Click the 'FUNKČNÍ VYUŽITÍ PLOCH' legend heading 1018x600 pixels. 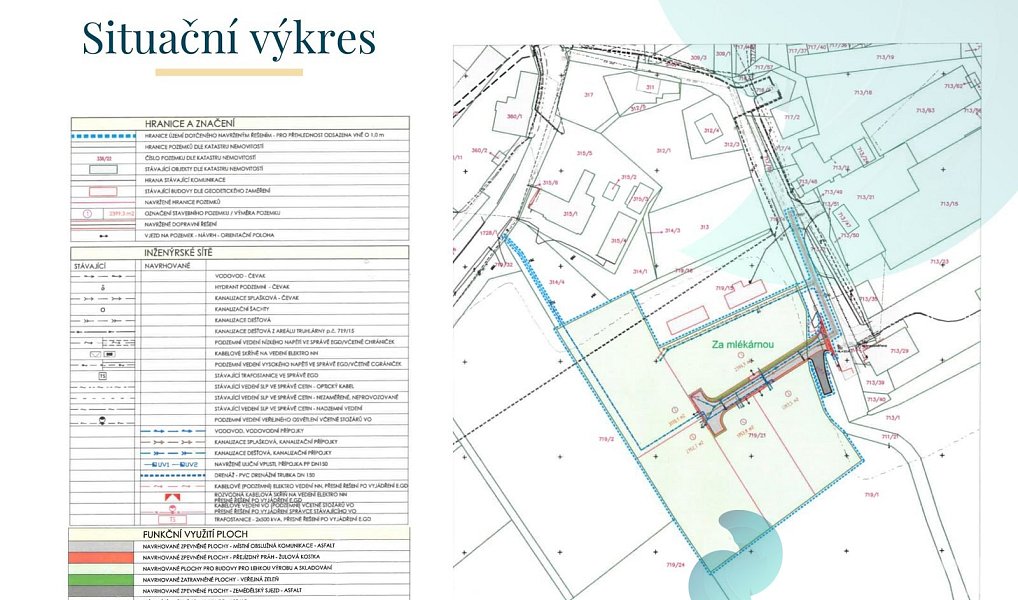[x=195, y=534]
